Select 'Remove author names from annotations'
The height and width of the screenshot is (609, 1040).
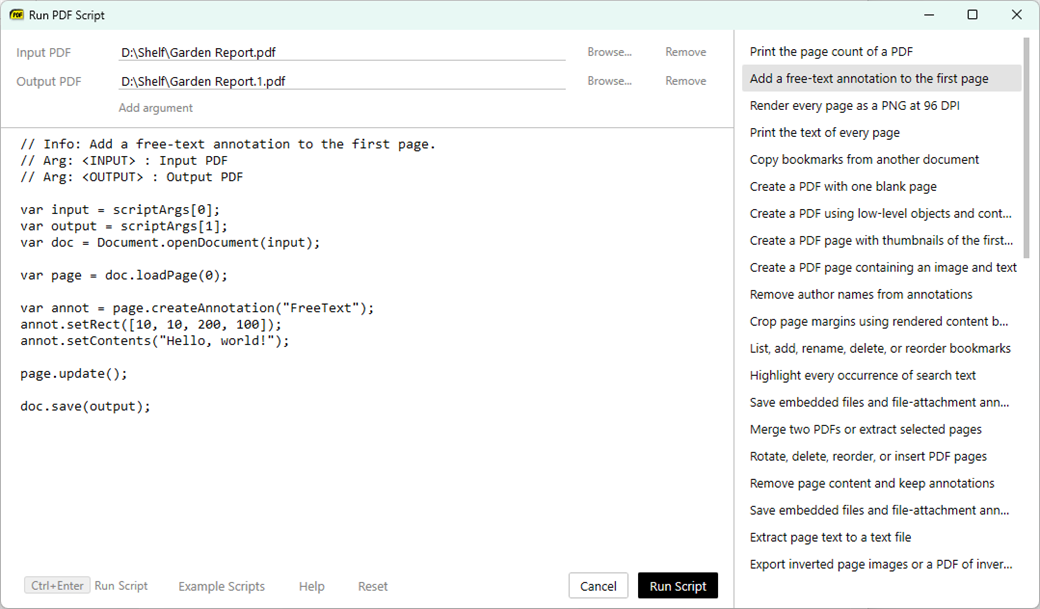tap(881, 295)
